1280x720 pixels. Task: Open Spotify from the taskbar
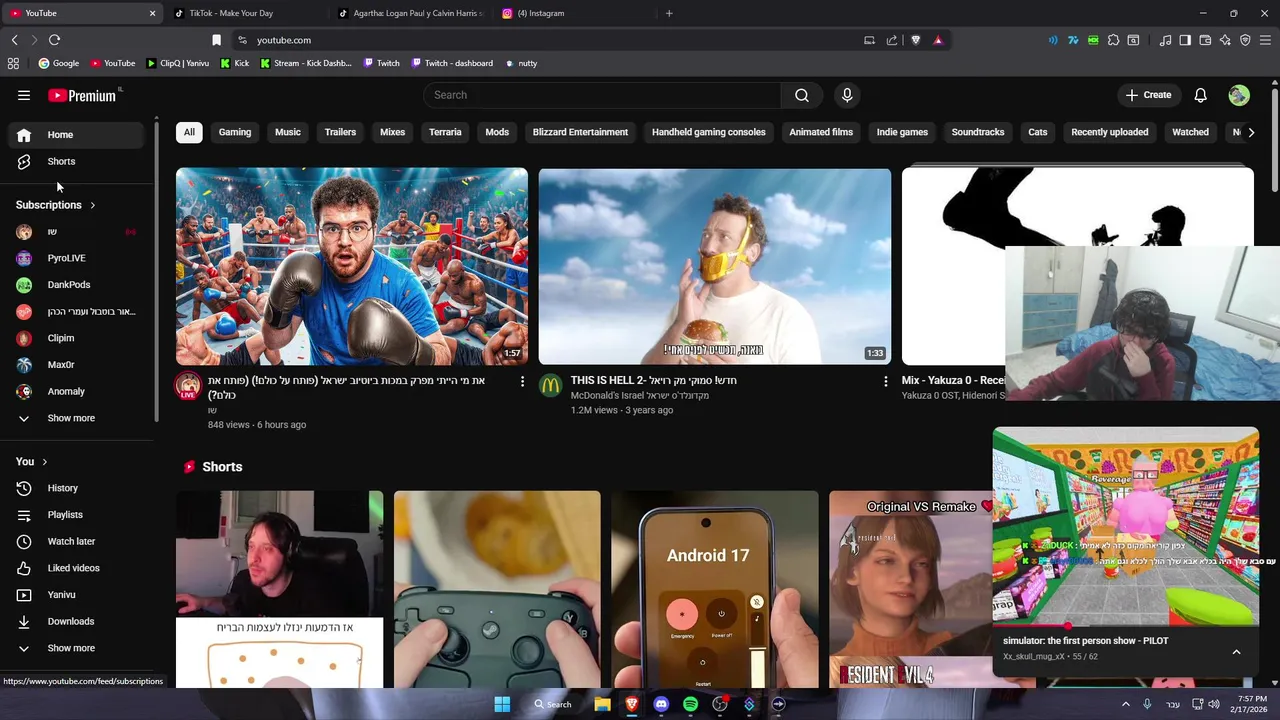(690, 704)
